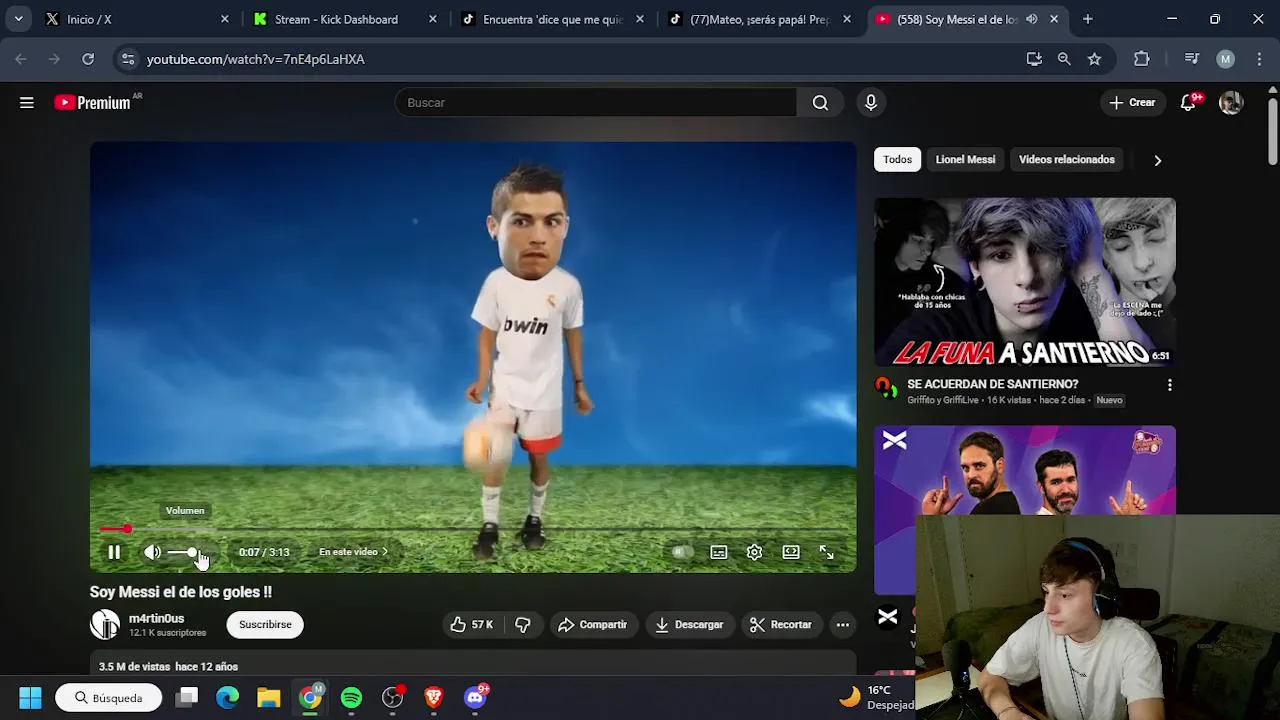1280x720 pixels.
Task: Bookmark this page with the star
Action: click(x=1095, y=59)
